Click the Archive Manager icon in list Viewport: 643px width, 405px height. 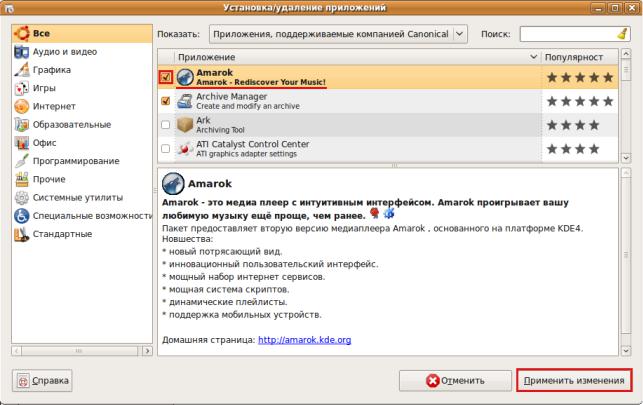click(x=185, y=101)
